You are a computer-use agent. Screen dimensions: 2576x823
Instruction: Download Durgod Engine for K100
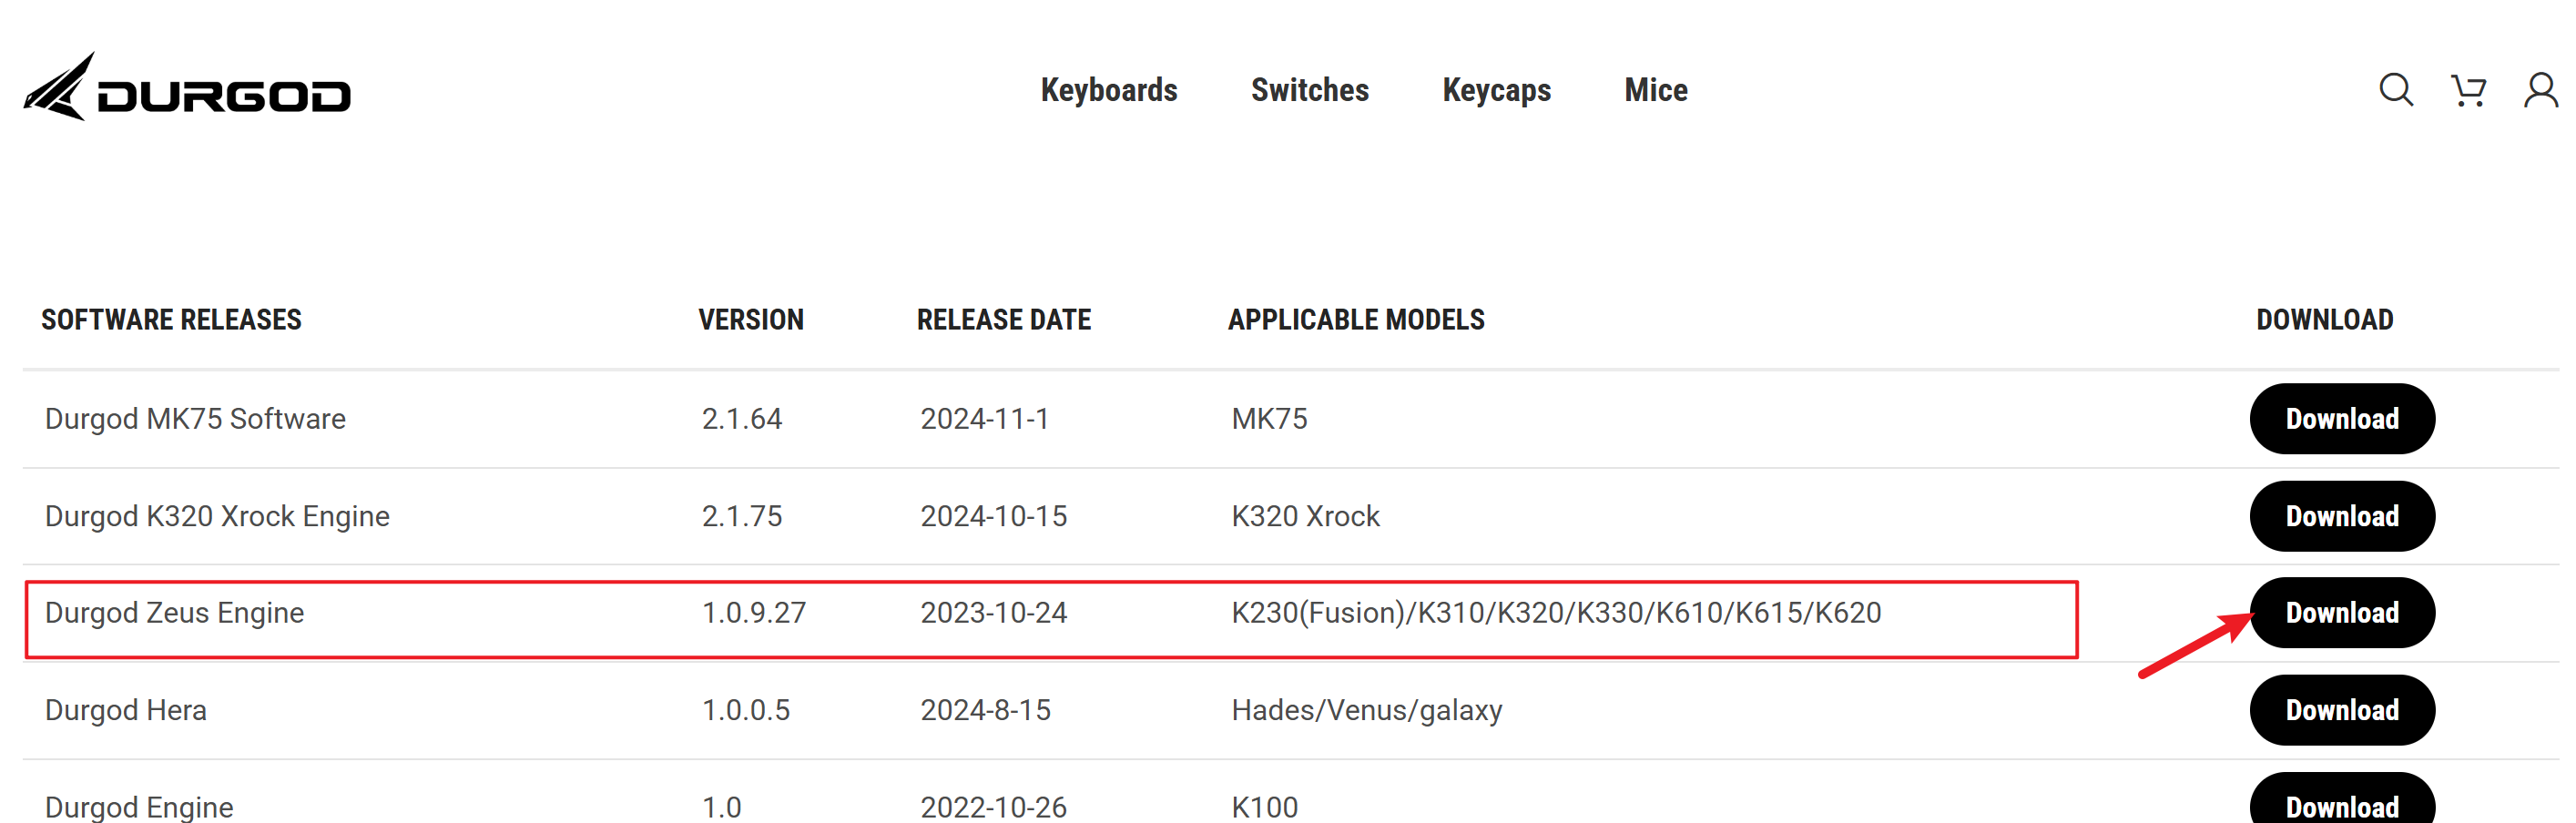coord(2341,803)
